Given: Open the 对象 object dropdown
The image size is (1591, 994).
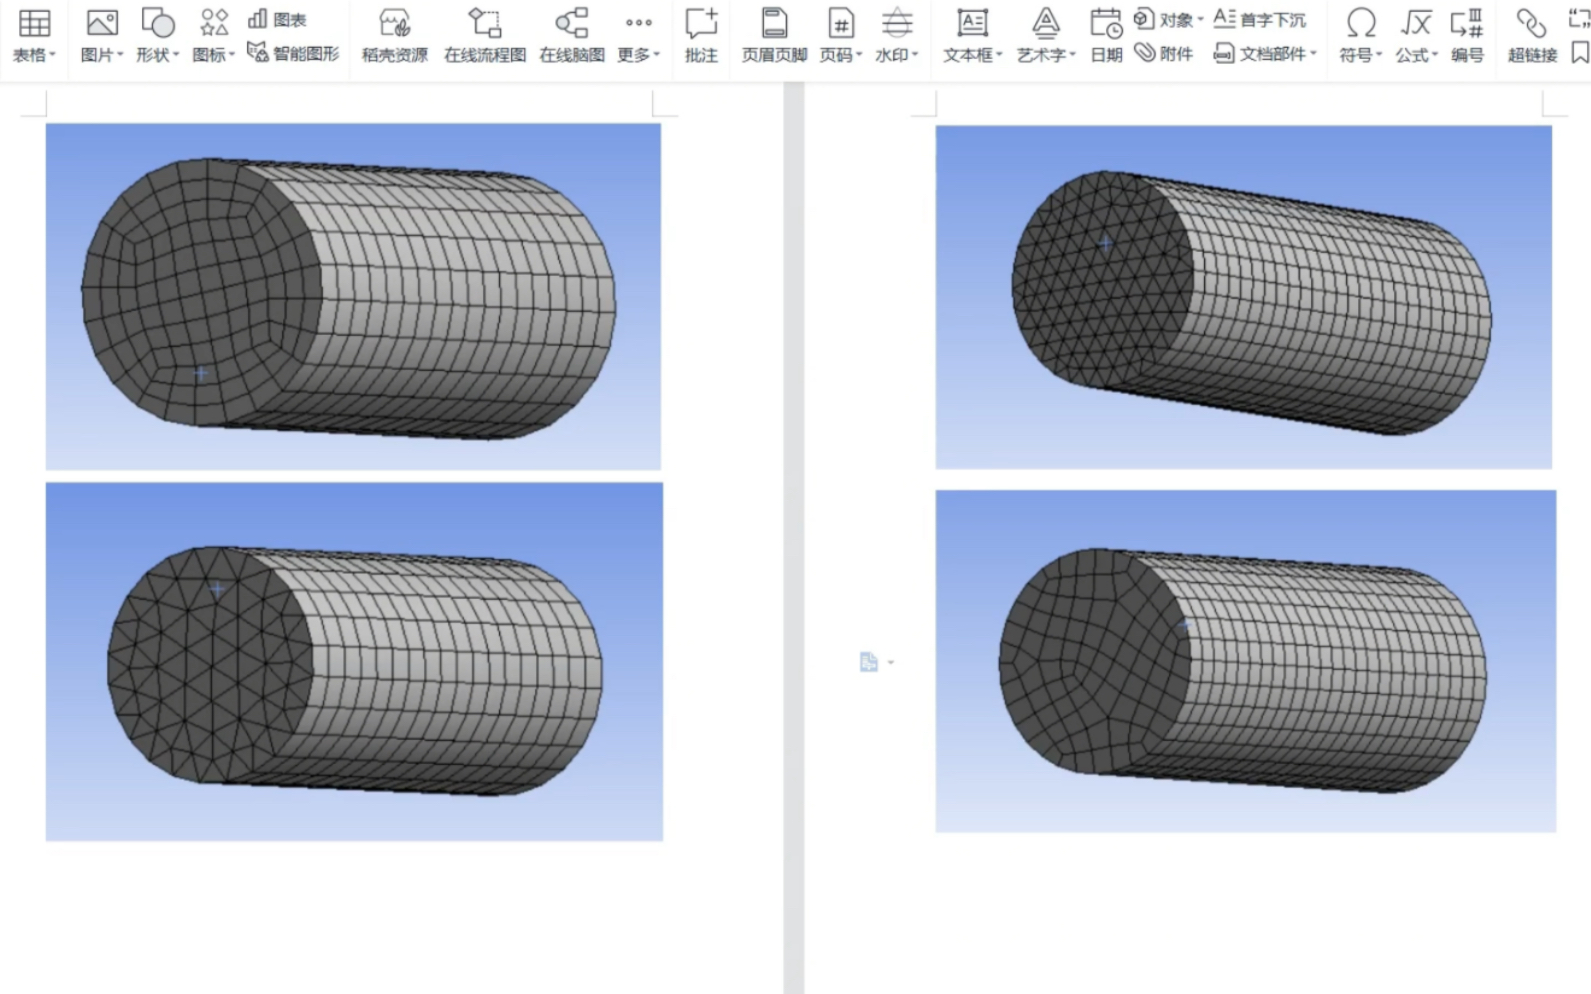Looking at the screenshot, I should click(x=1169, y=19).
